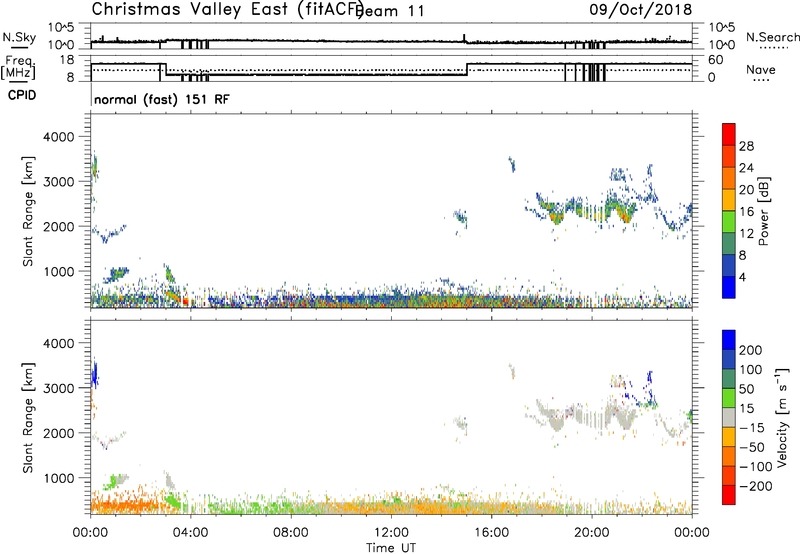This screenshot has width=800, height=554.
Task: Click the Slant Range label of velocity panel
Action: pyautogui.click(x=28, y=418)
